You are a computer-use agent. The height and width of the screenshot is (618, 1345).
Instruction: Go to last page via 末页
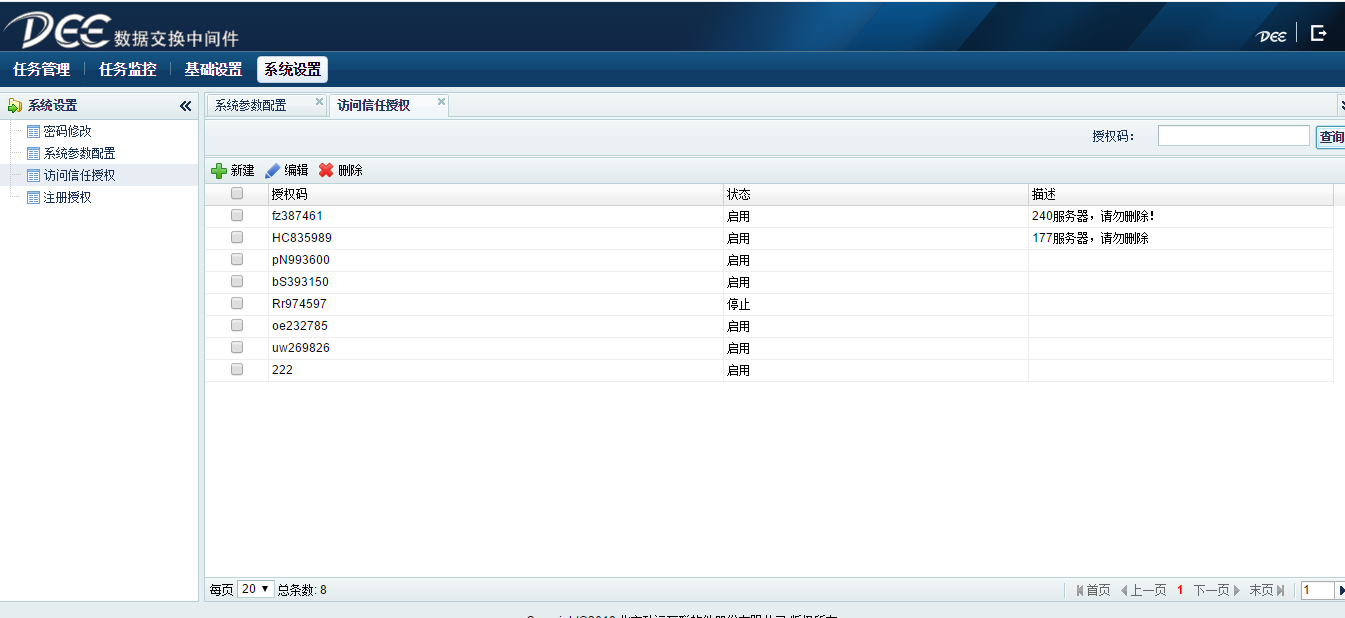pos(1267,590)
